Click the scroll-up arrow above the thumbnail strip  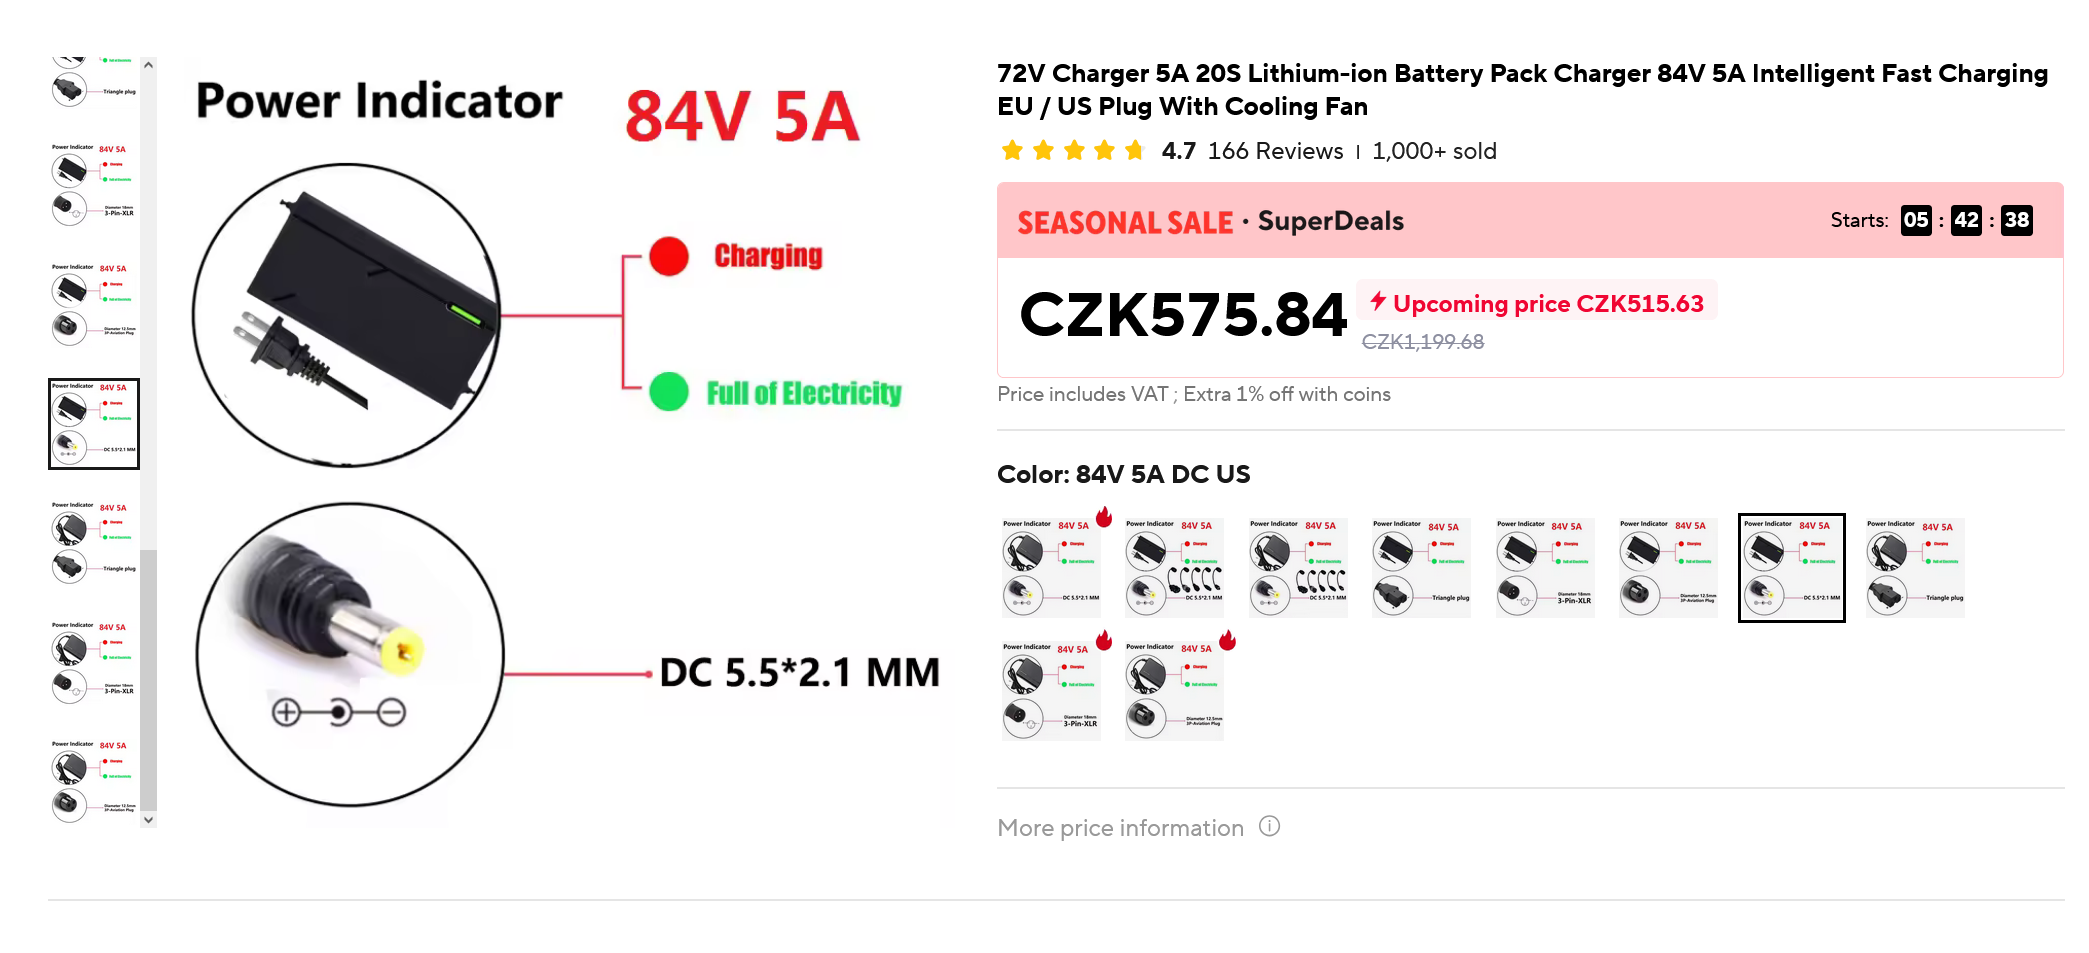click(148, 65)
